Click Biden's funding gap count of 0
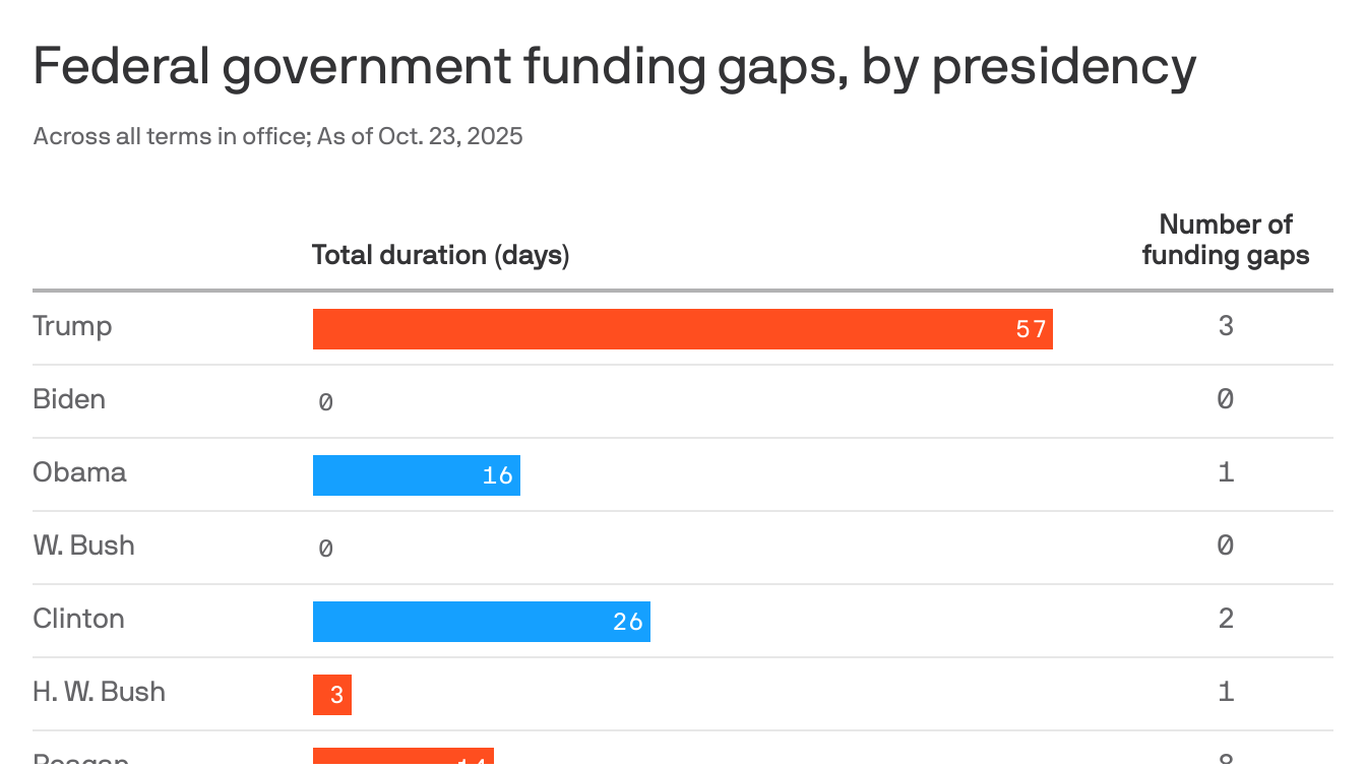Viewport: 1366px width, 768px height. click(1225, 399)
